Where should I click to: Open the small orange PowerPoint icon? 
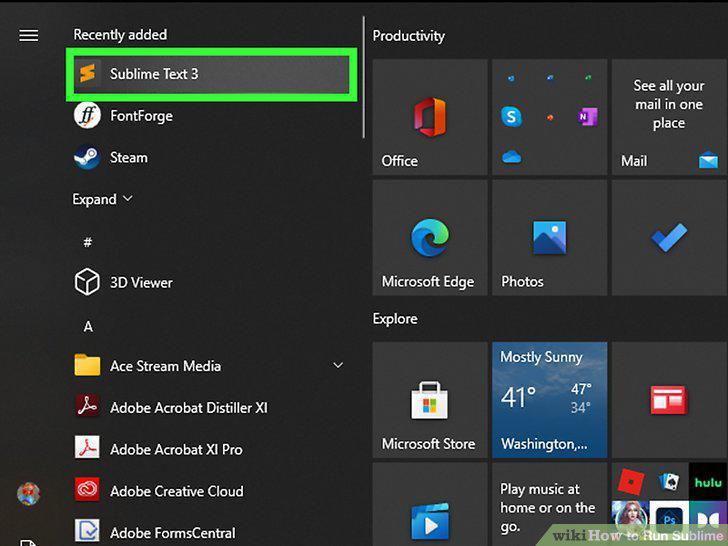coord(550,117)
